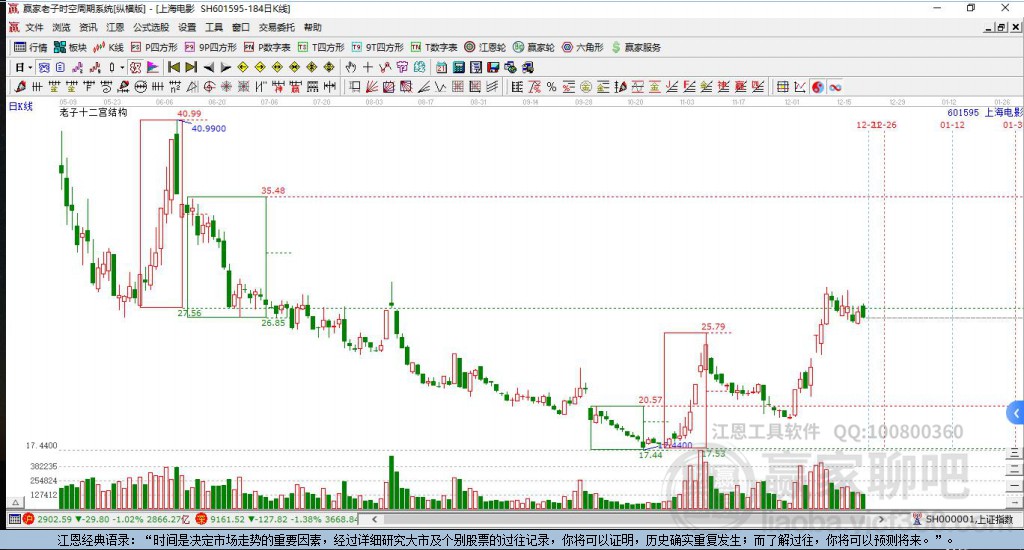Screen dimensions: 1024x550
Task: Restore the inner chart window
Action: click(x=1001, y=27)
